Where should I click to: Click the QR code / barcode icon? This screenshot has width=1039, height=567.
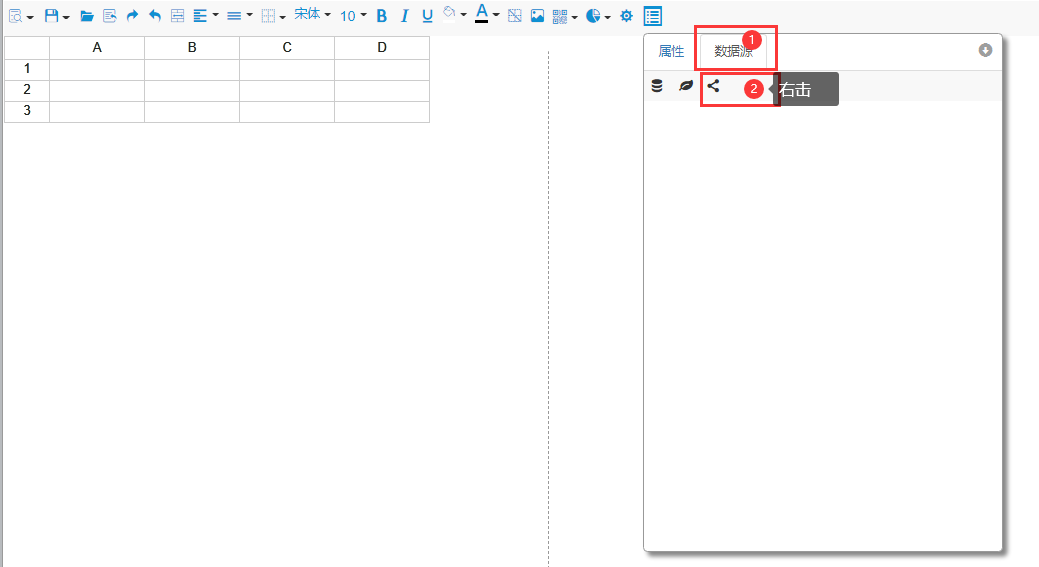560,16
